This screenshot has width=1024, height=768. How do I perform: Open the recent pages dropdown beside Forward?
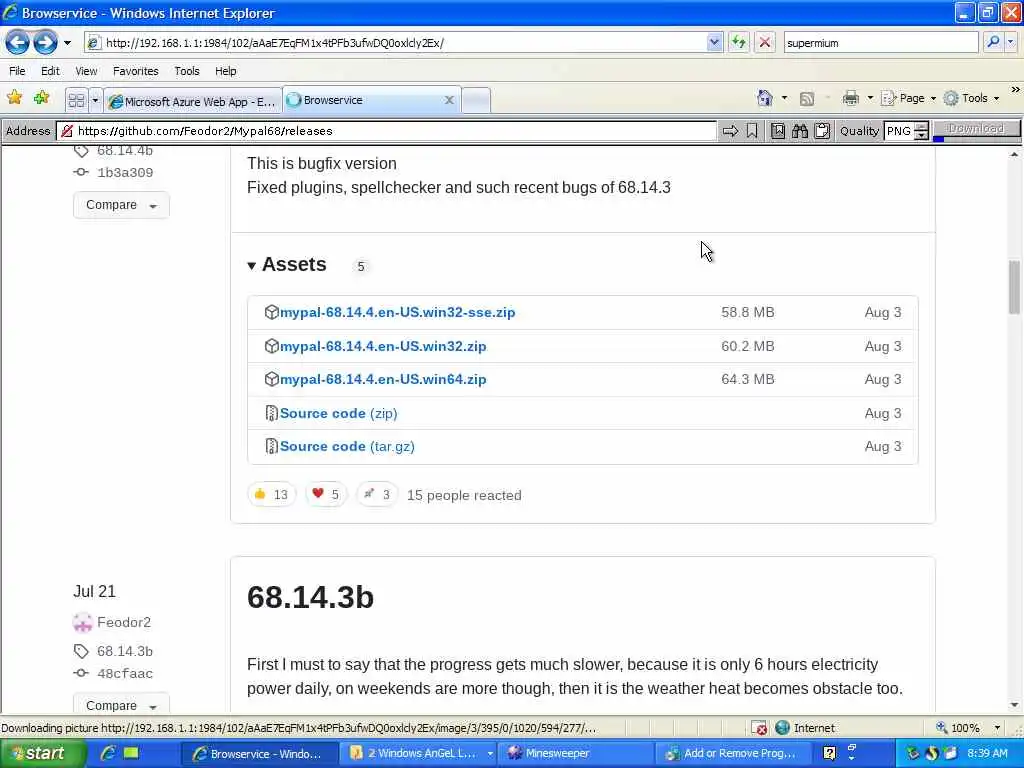[x=67, y=44]
